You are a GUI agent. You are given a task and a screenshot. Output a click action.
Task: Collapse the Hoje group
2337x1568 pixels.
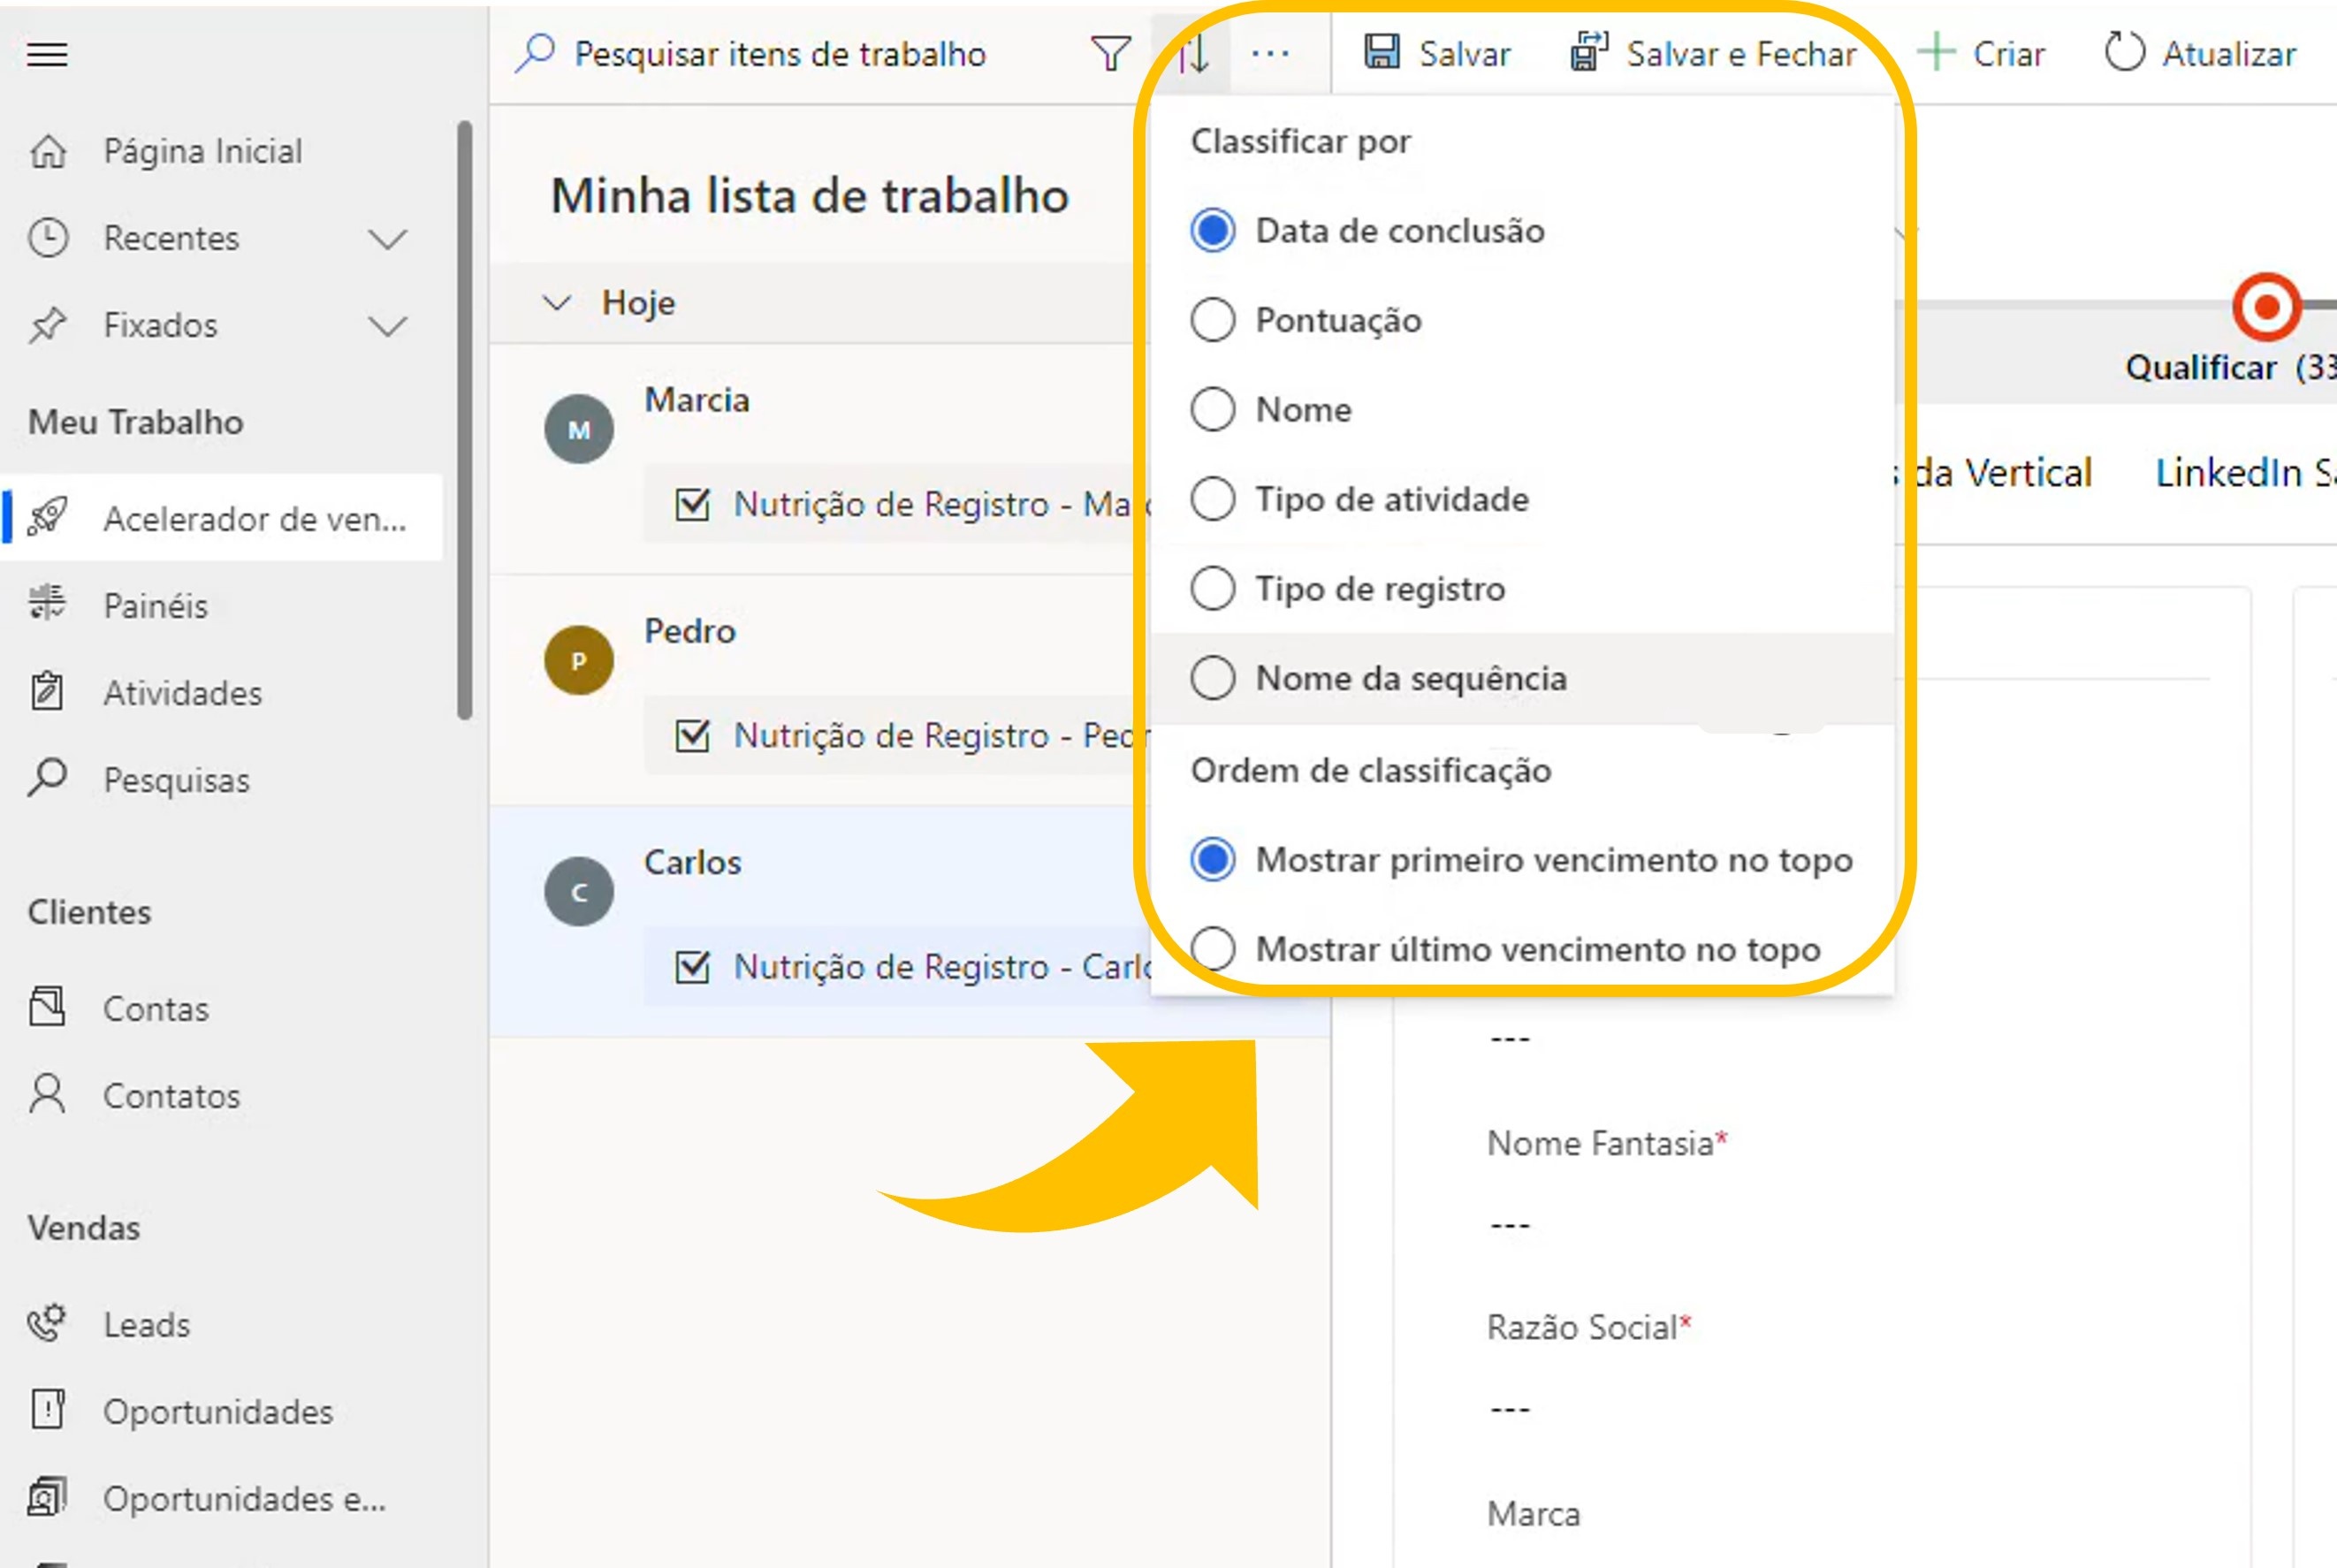556,302
